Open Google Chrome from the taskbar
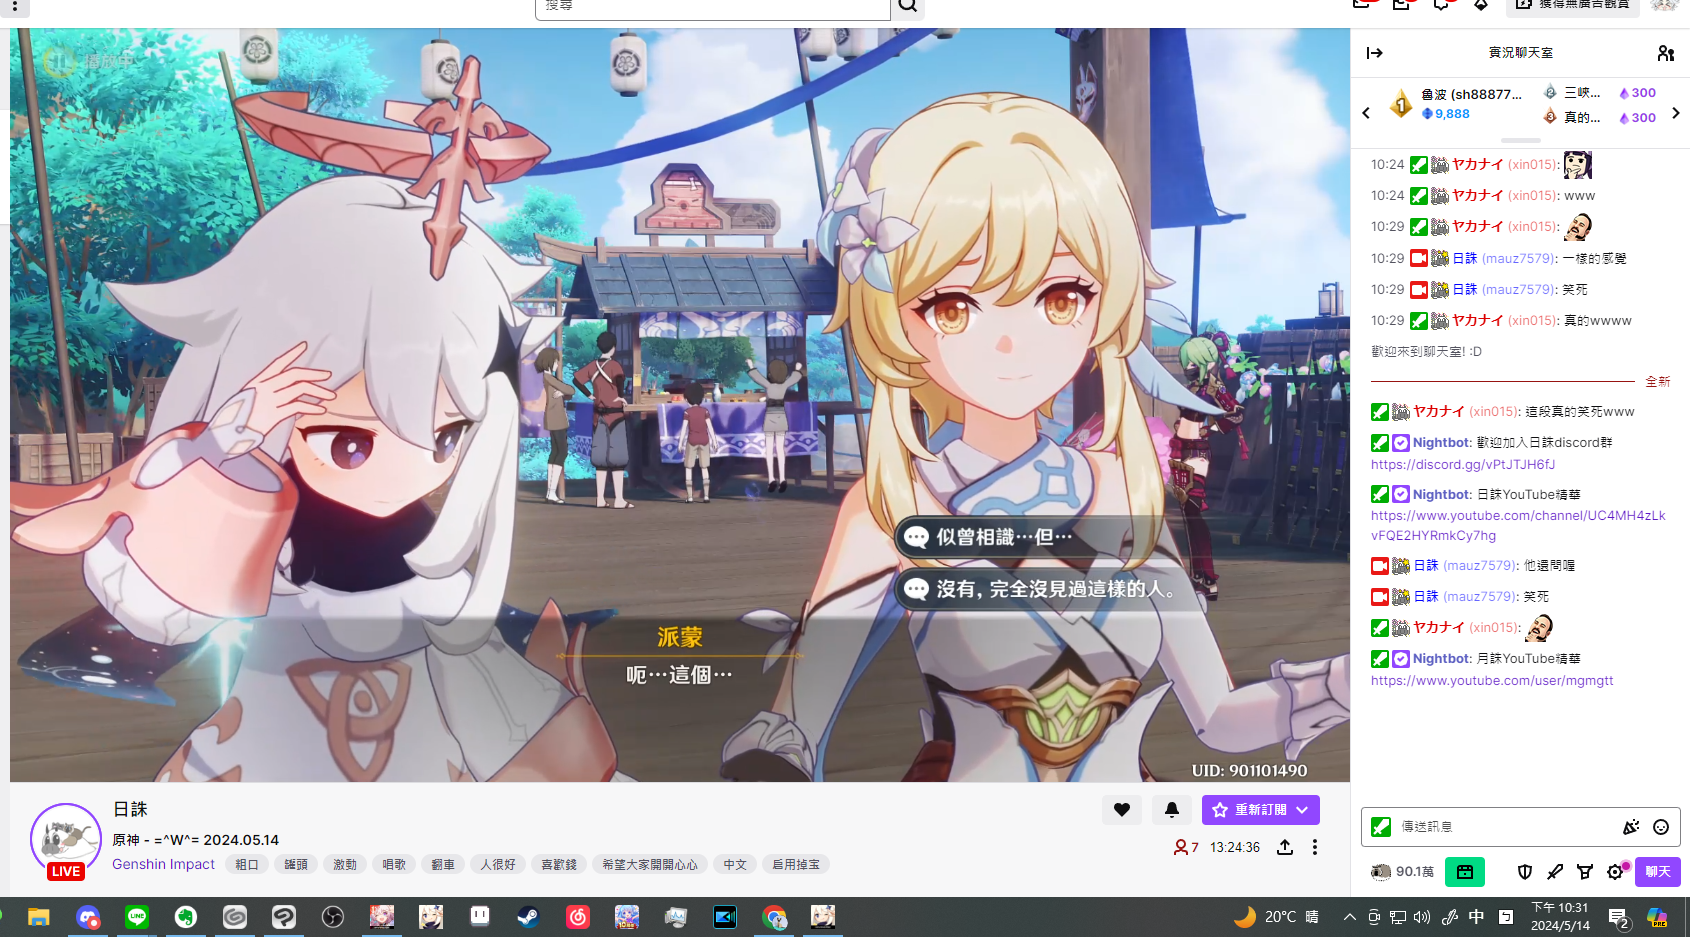 pos(774,917)
